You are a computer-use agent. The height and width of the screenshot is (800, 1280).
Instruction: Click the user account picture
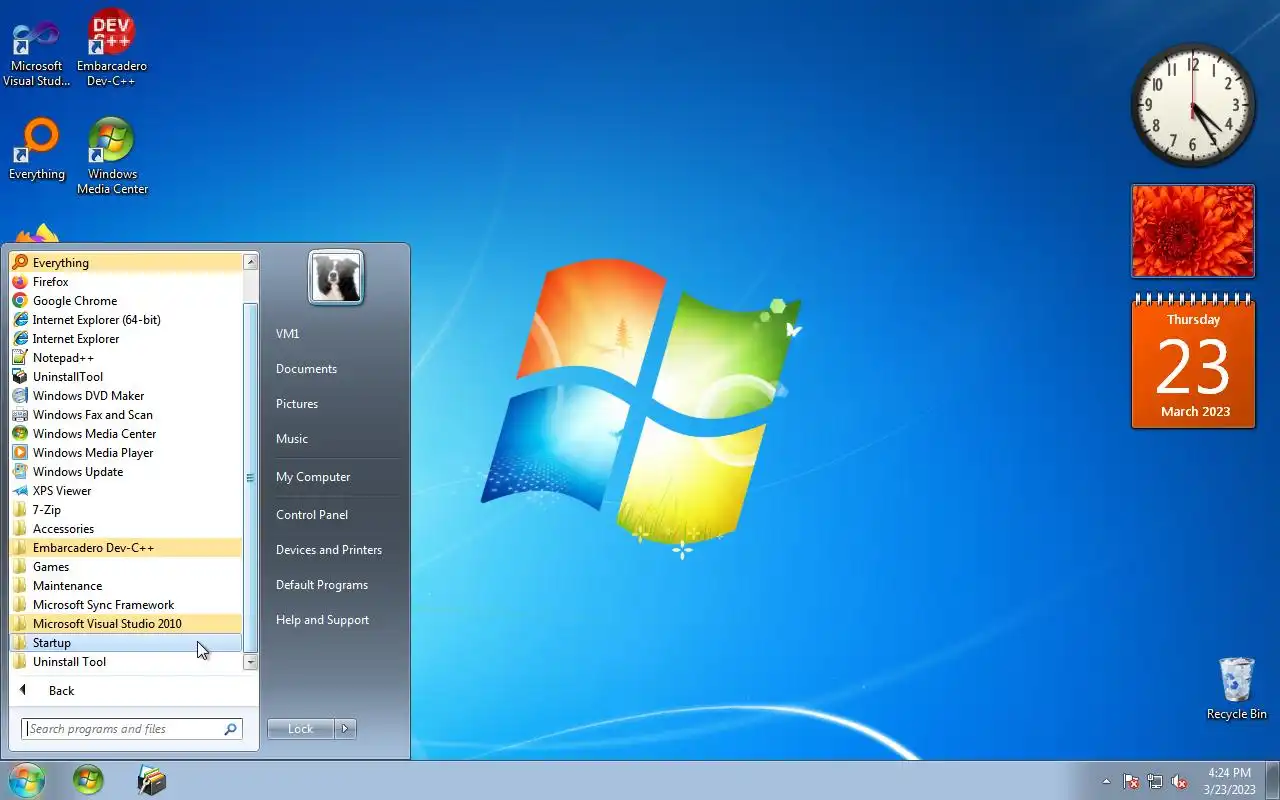pos(336,277)
